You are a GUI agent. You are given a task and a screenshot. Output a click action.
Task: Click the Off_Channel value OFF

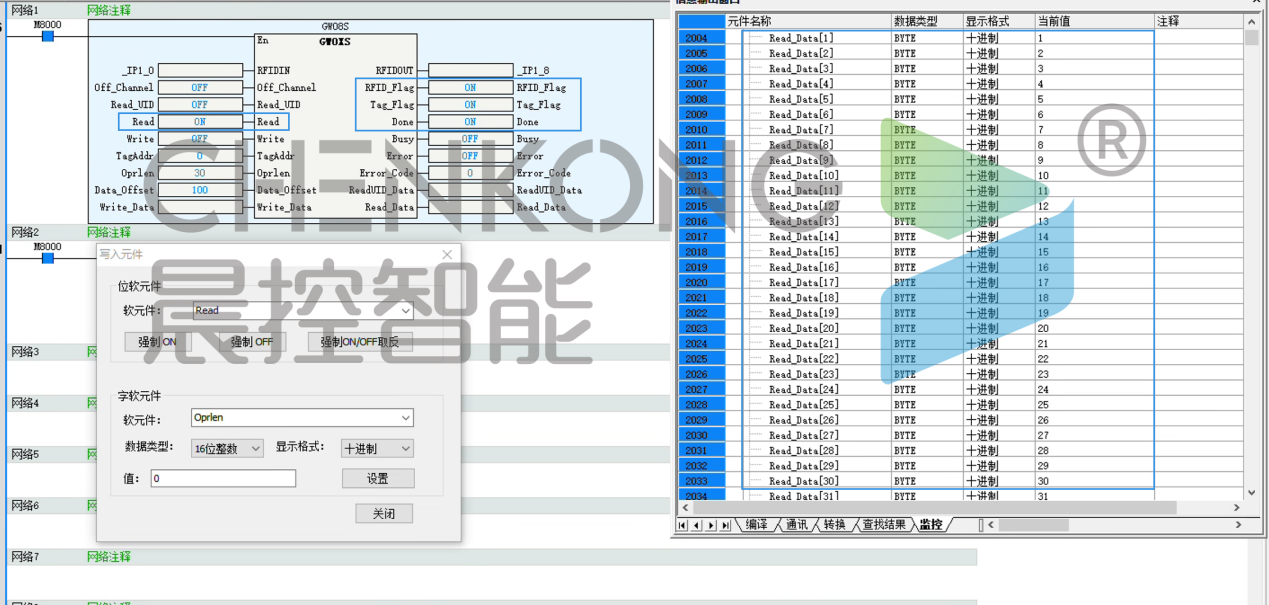click(x=200, y=88)
